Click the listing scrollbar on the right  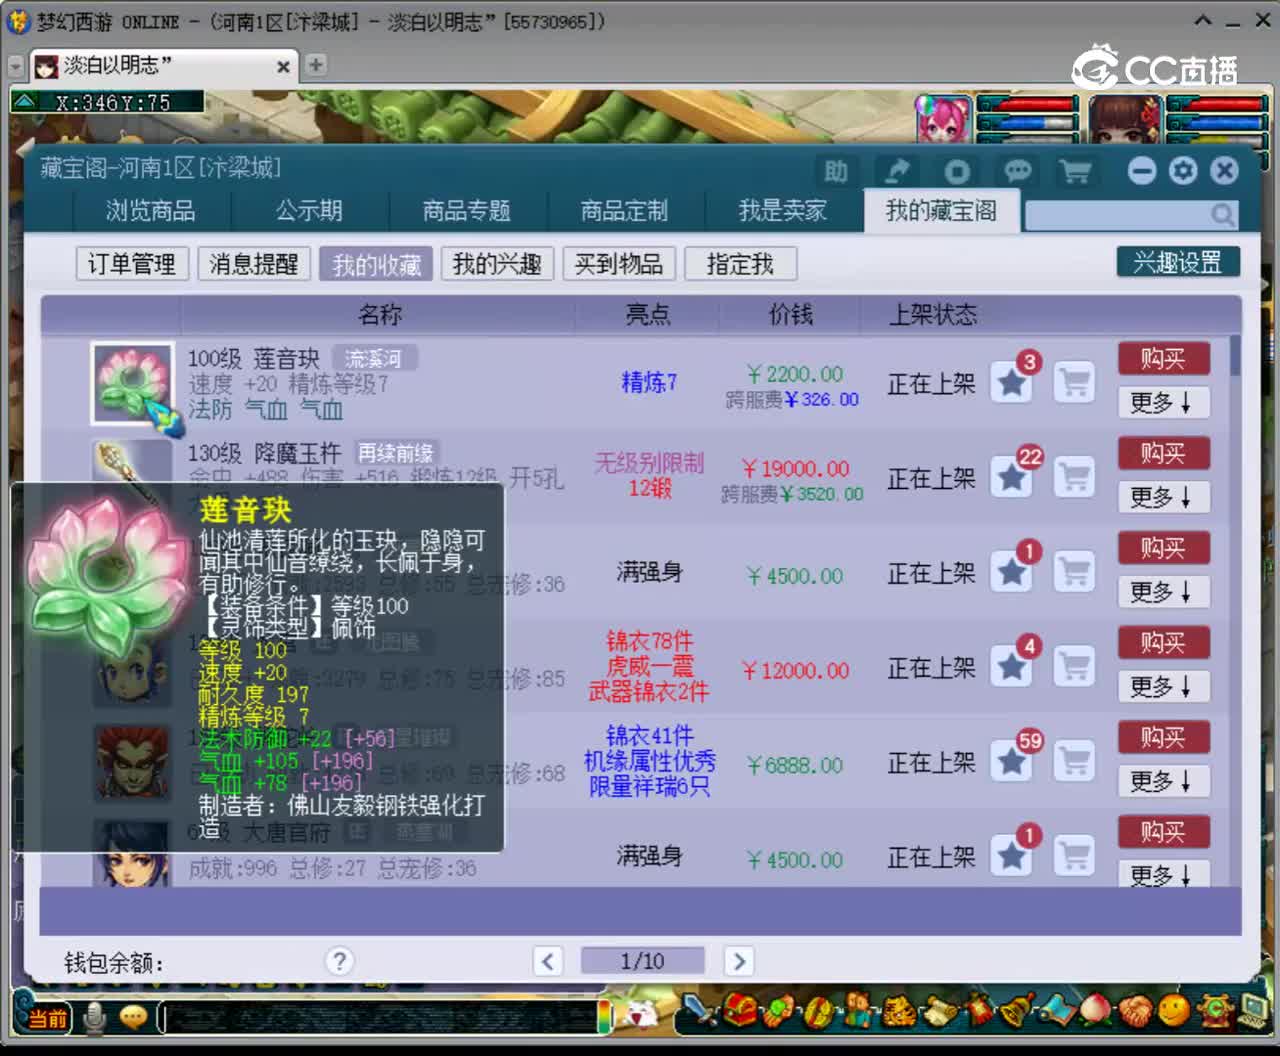pos(1235,356)
